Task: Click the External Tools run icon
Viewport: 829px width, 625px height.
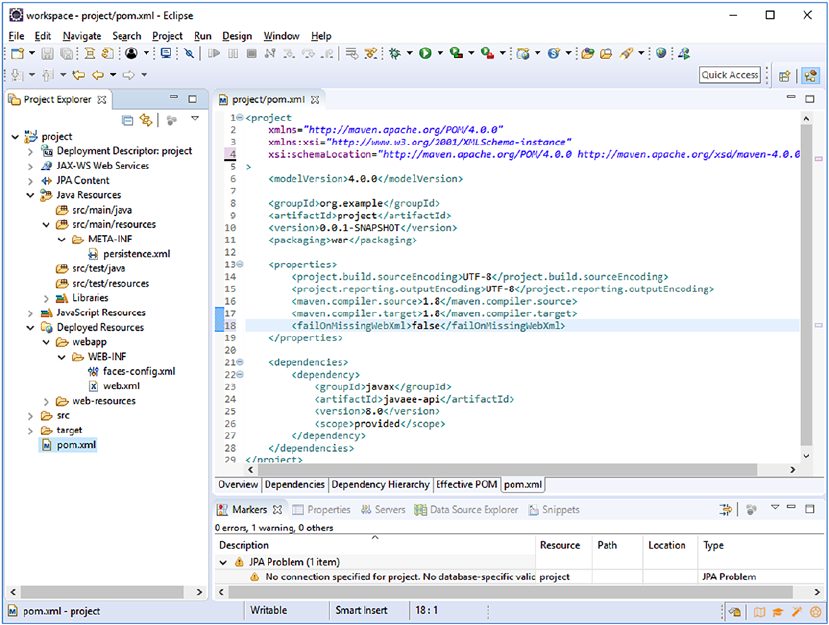Action: point(487,53)
